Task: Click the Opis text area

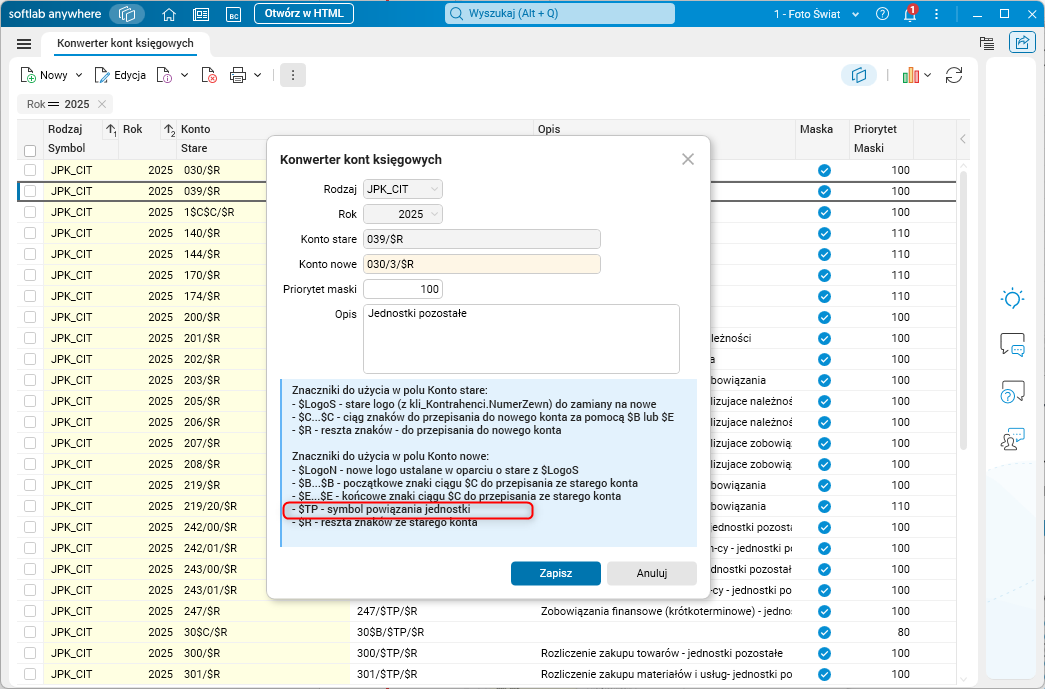Action: click(521, 339)
